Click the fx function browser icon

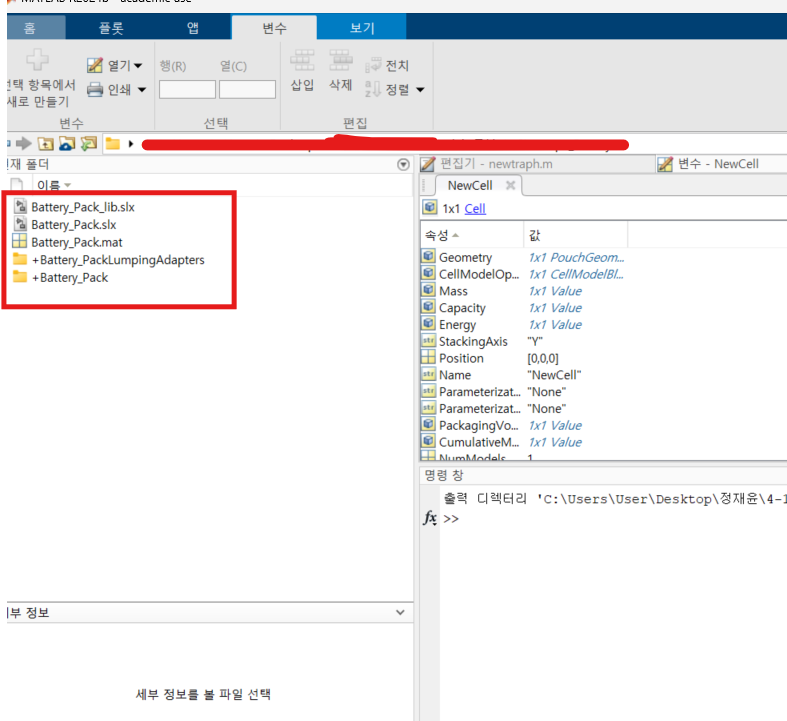click(430, 518)
